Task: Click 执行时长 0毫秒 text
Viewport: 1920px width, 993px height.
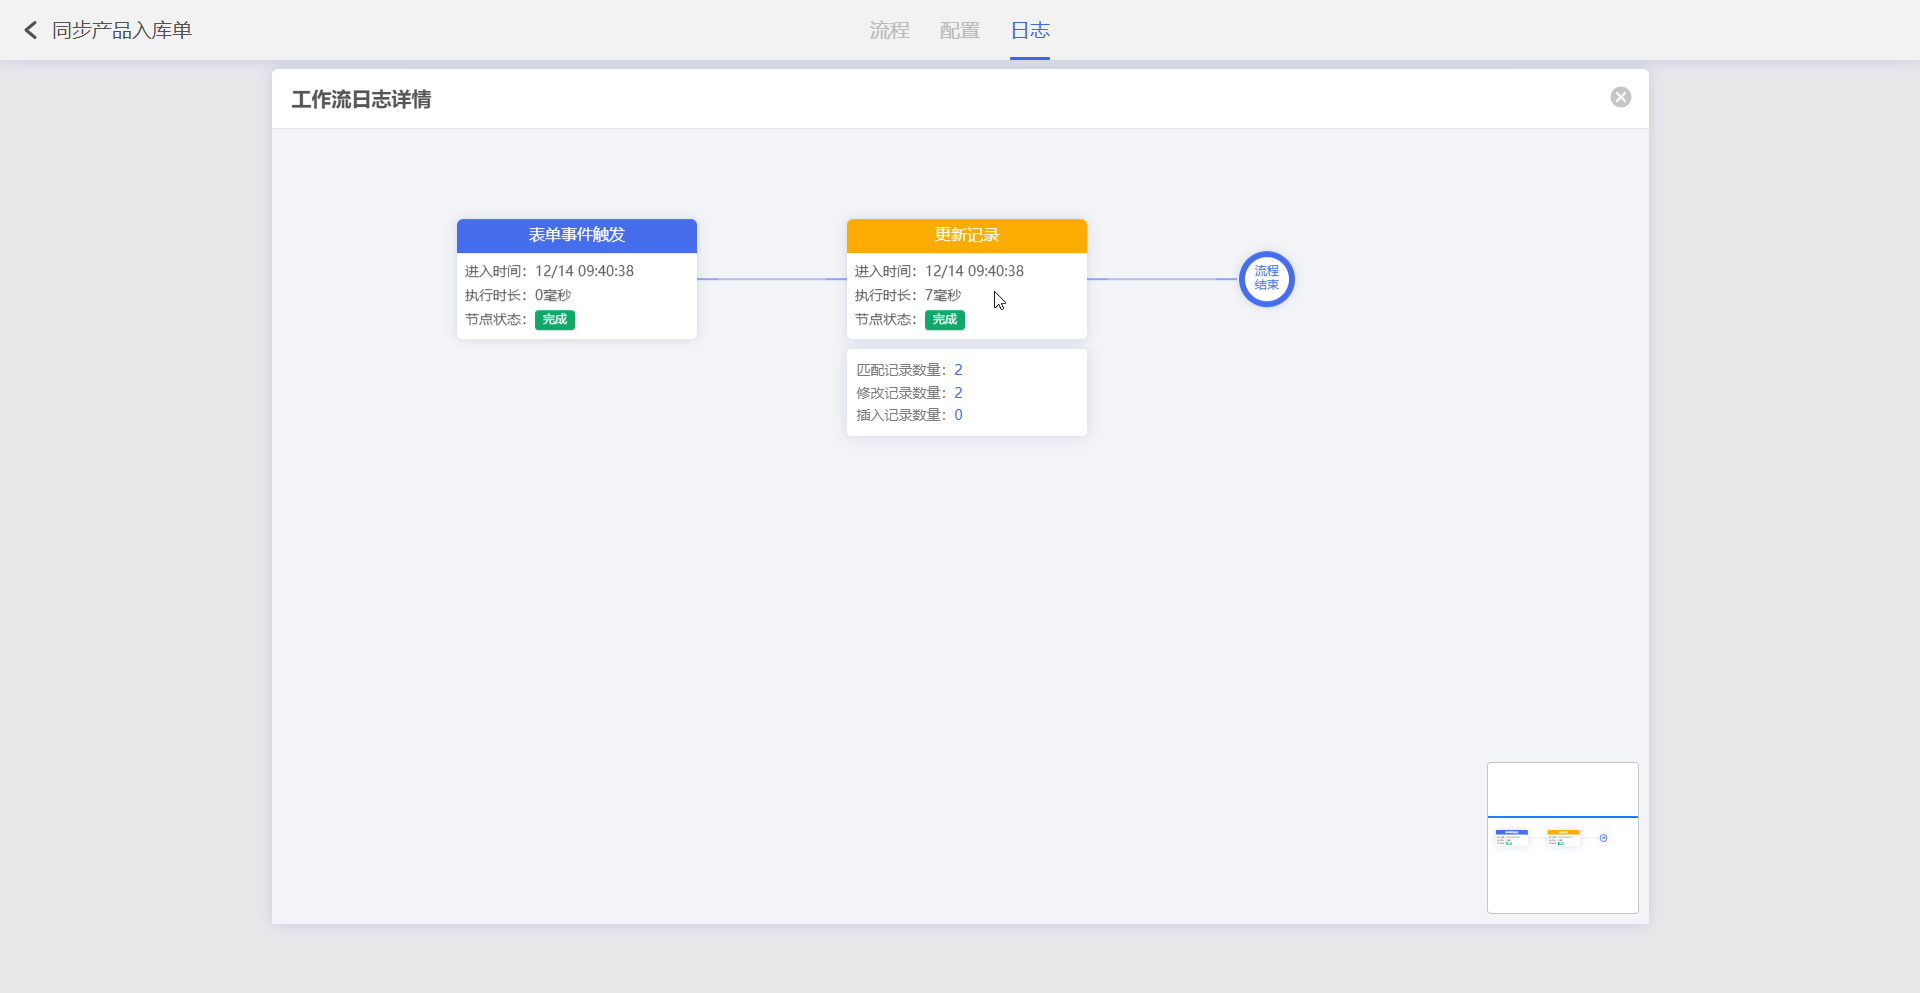Action: (x=518, y=295)
